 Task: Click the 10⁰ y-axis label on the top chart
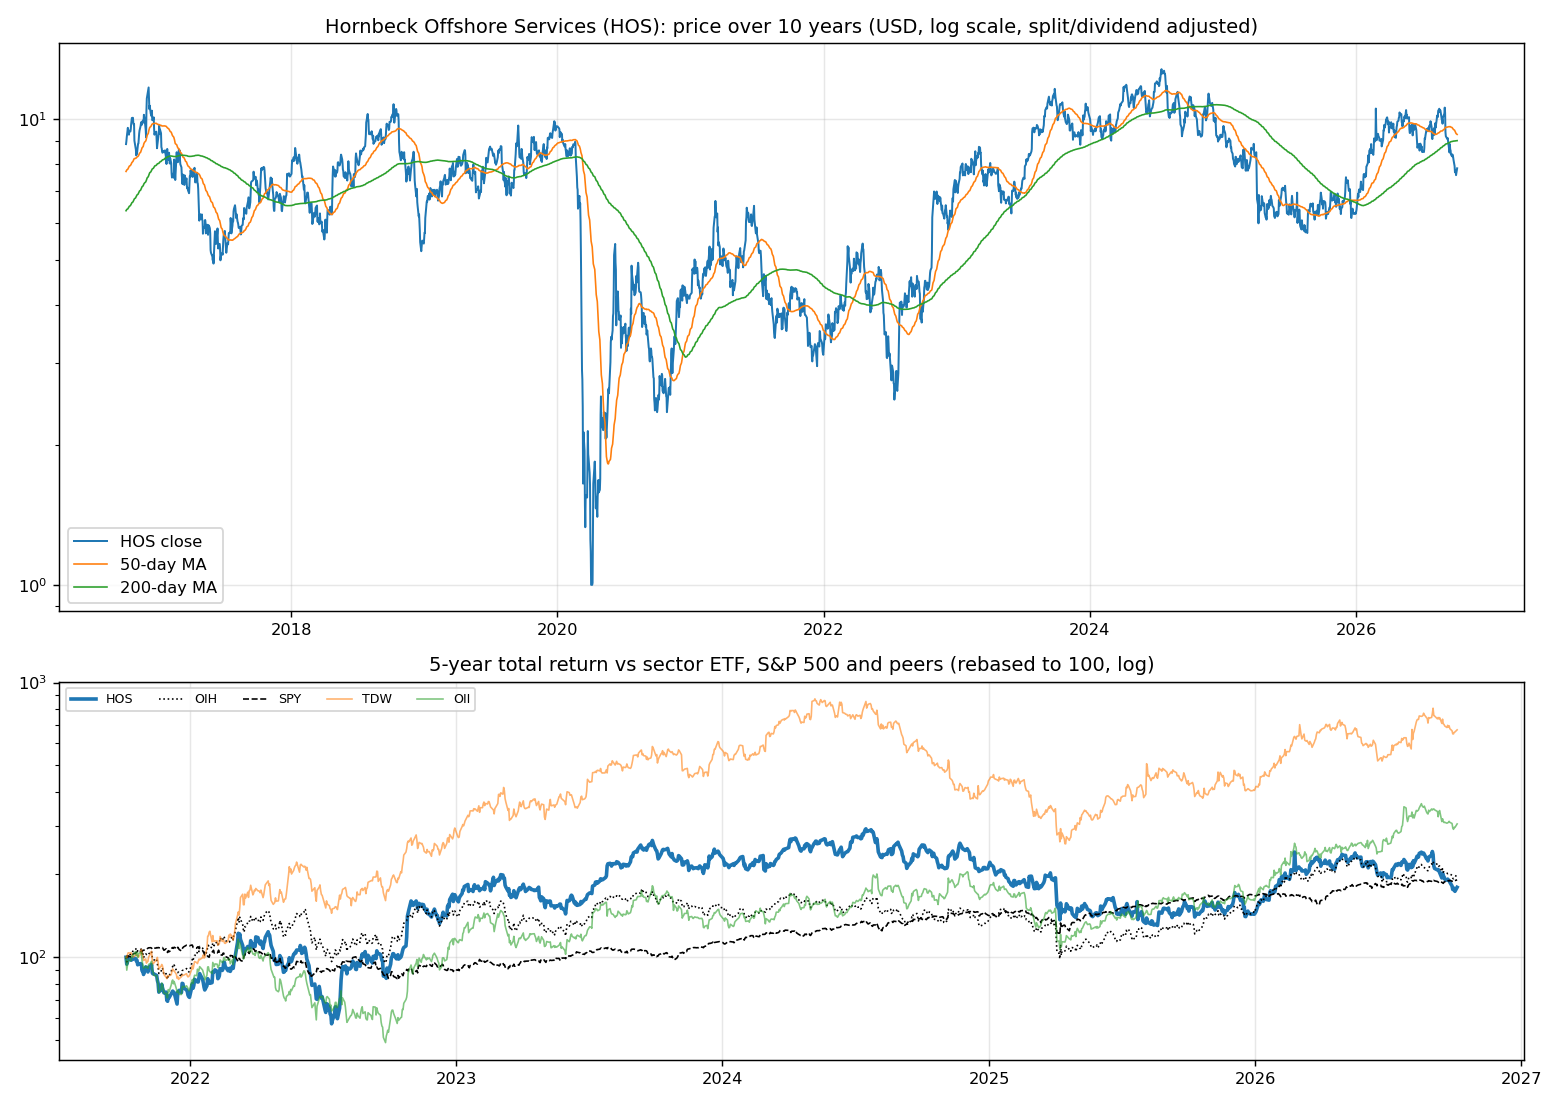33,585
